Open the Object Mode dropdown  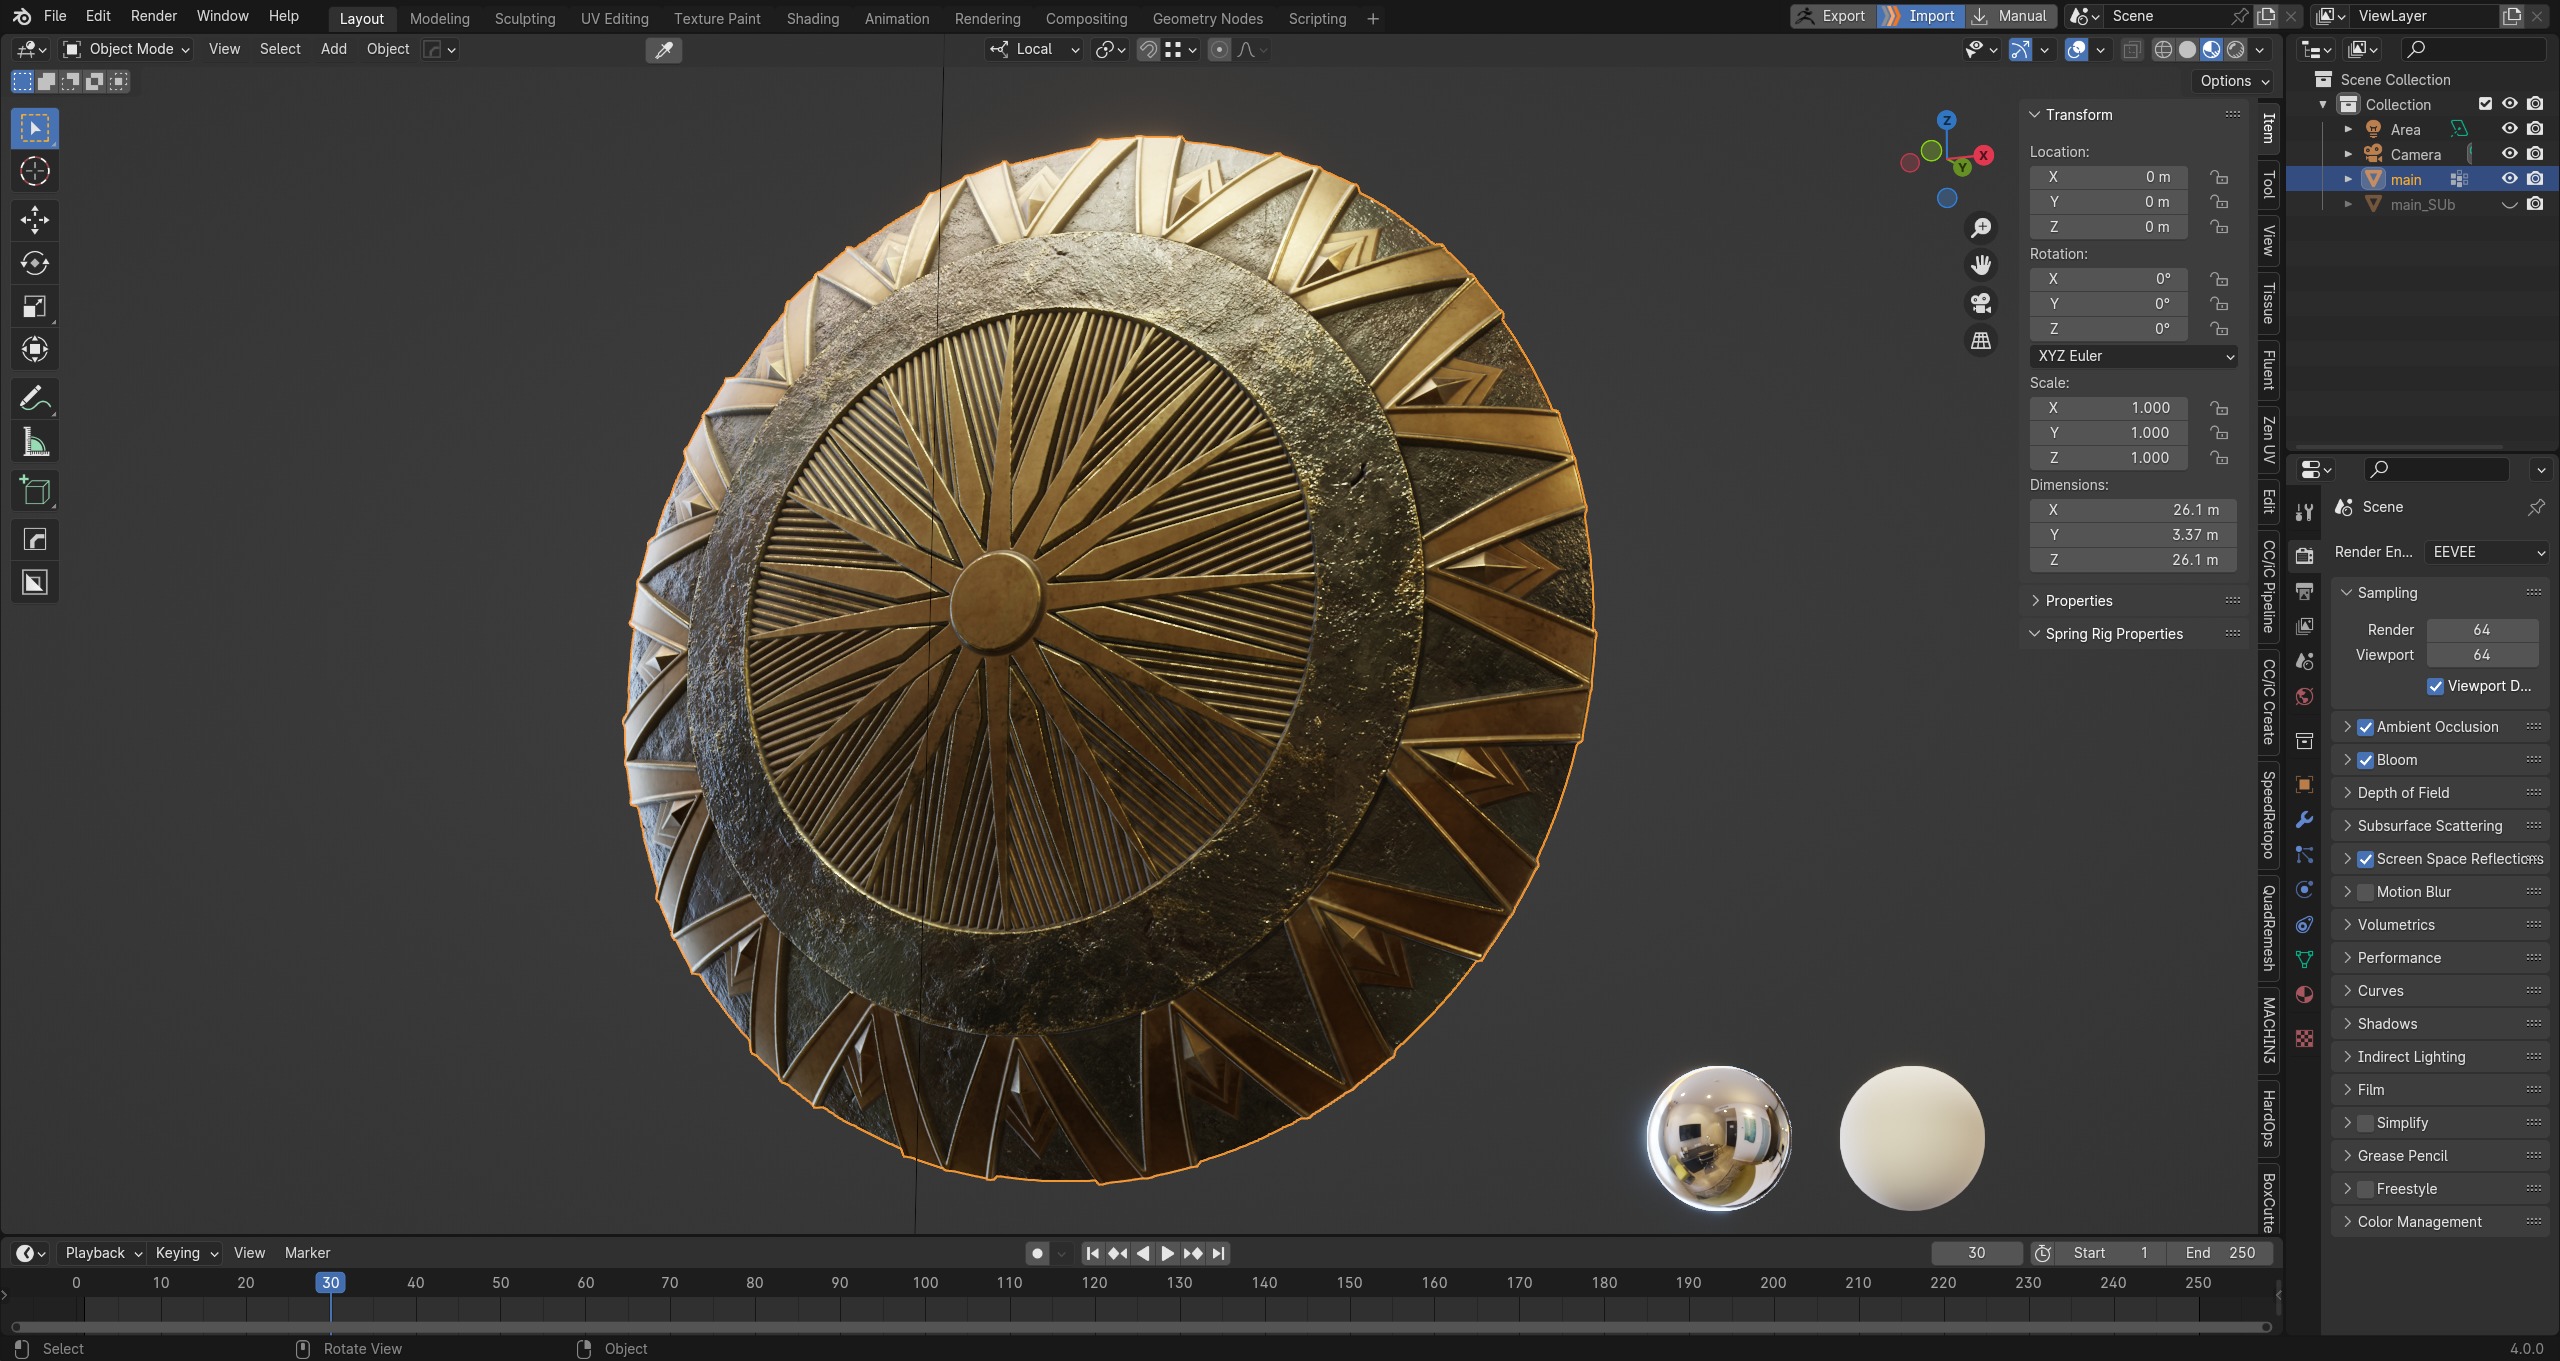click(127, 49)
